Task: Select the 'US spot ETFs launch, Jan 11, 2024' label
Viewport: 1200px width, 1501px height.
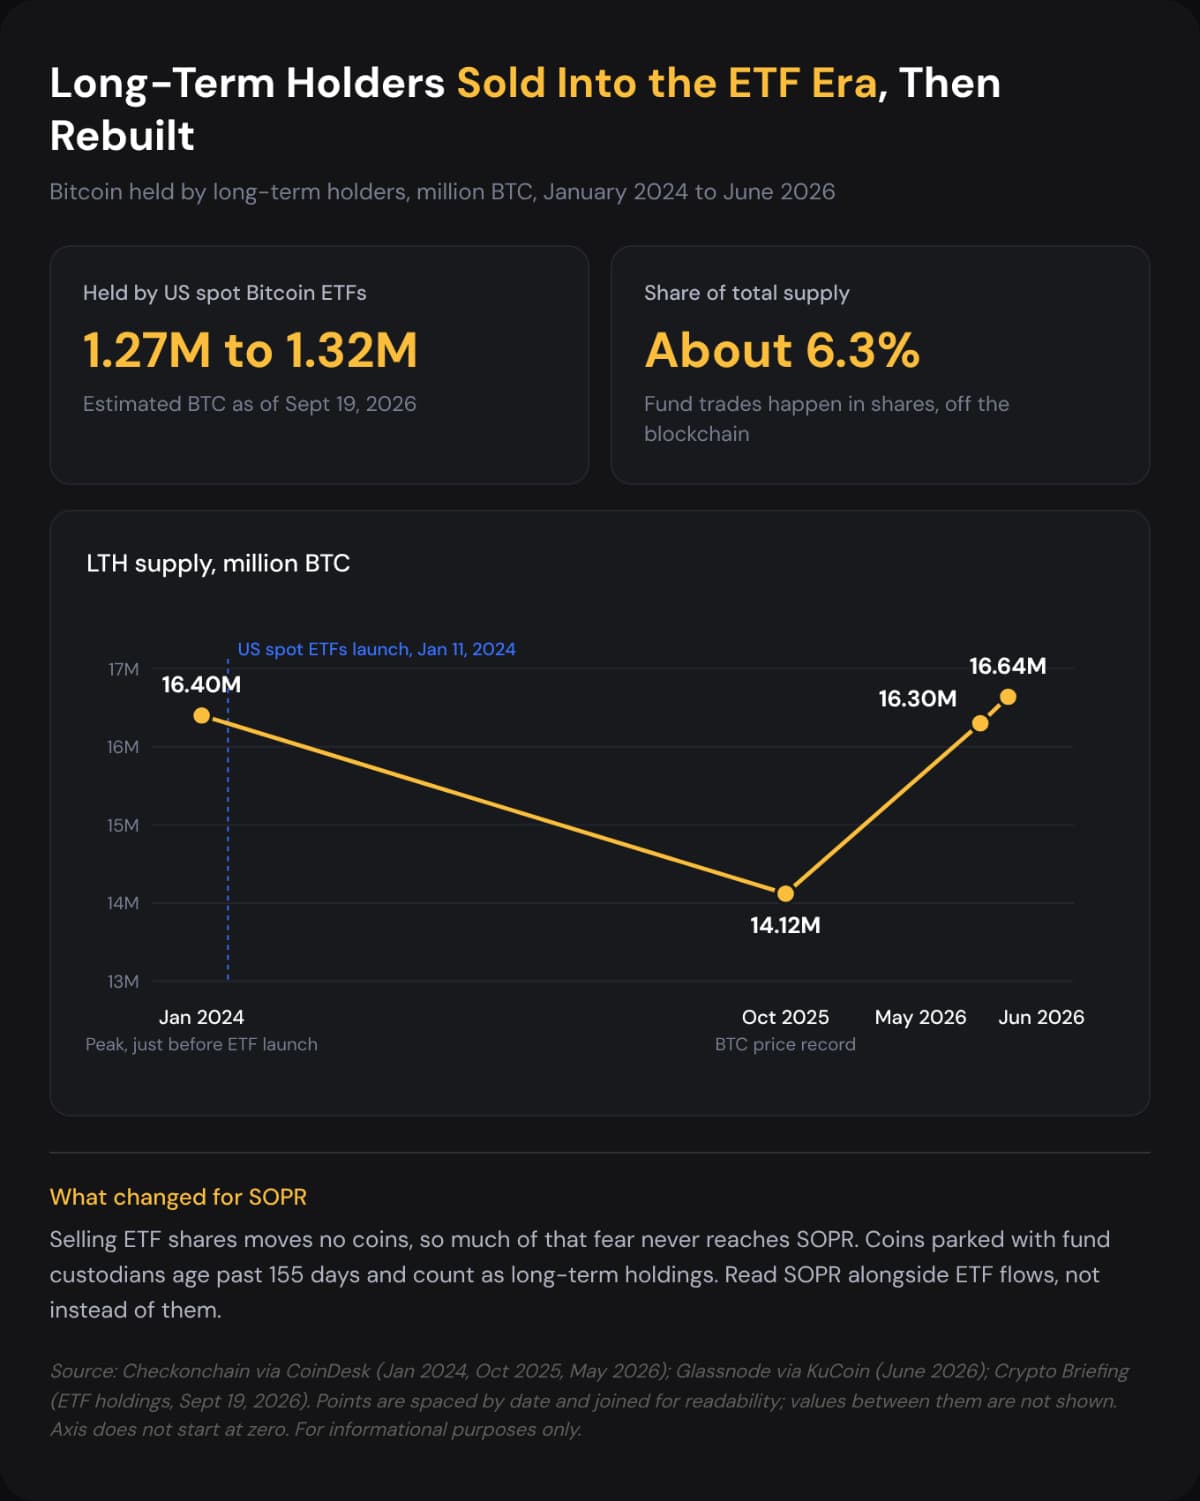Action: tap(377, 649)
